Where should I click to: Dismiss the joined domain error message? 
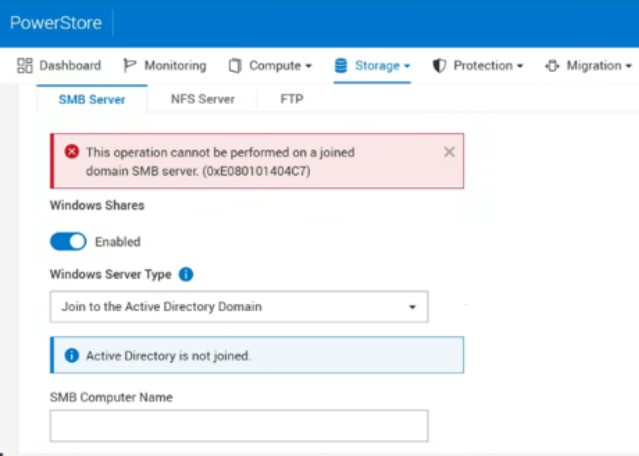pyautogui.click(x=449, y=152)
